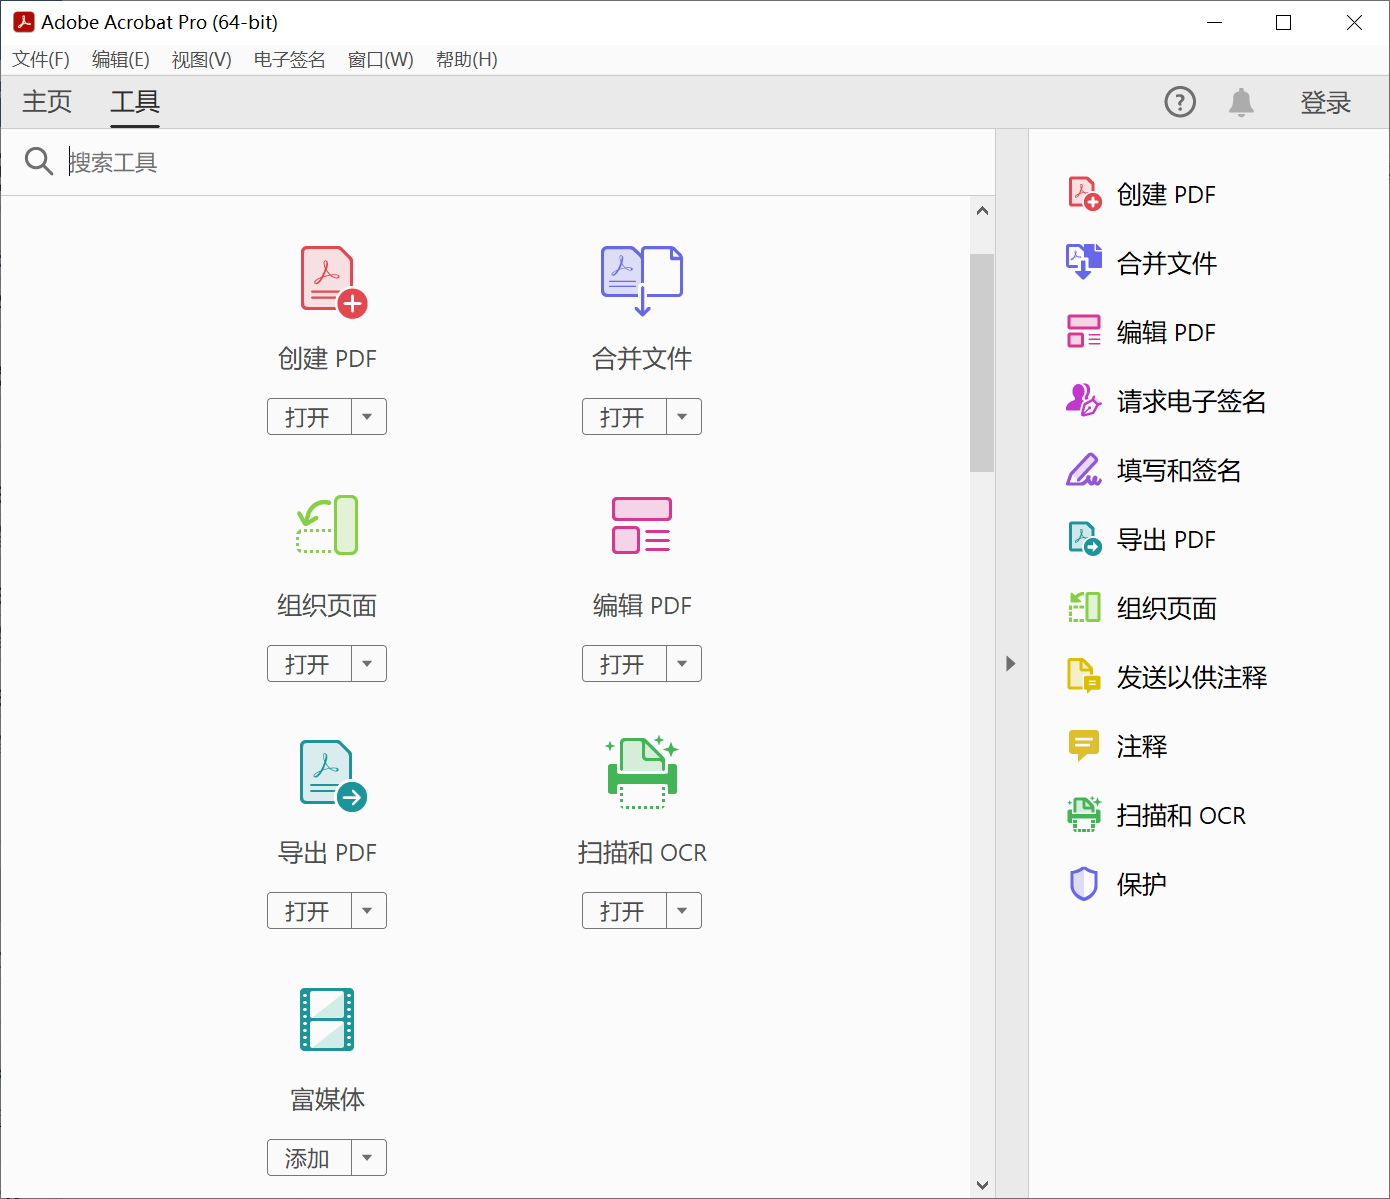The width and height of the screenshot is (1390, 1199).
Task: Click 打开 button under 扫描和 OCR
Action: 624,911
